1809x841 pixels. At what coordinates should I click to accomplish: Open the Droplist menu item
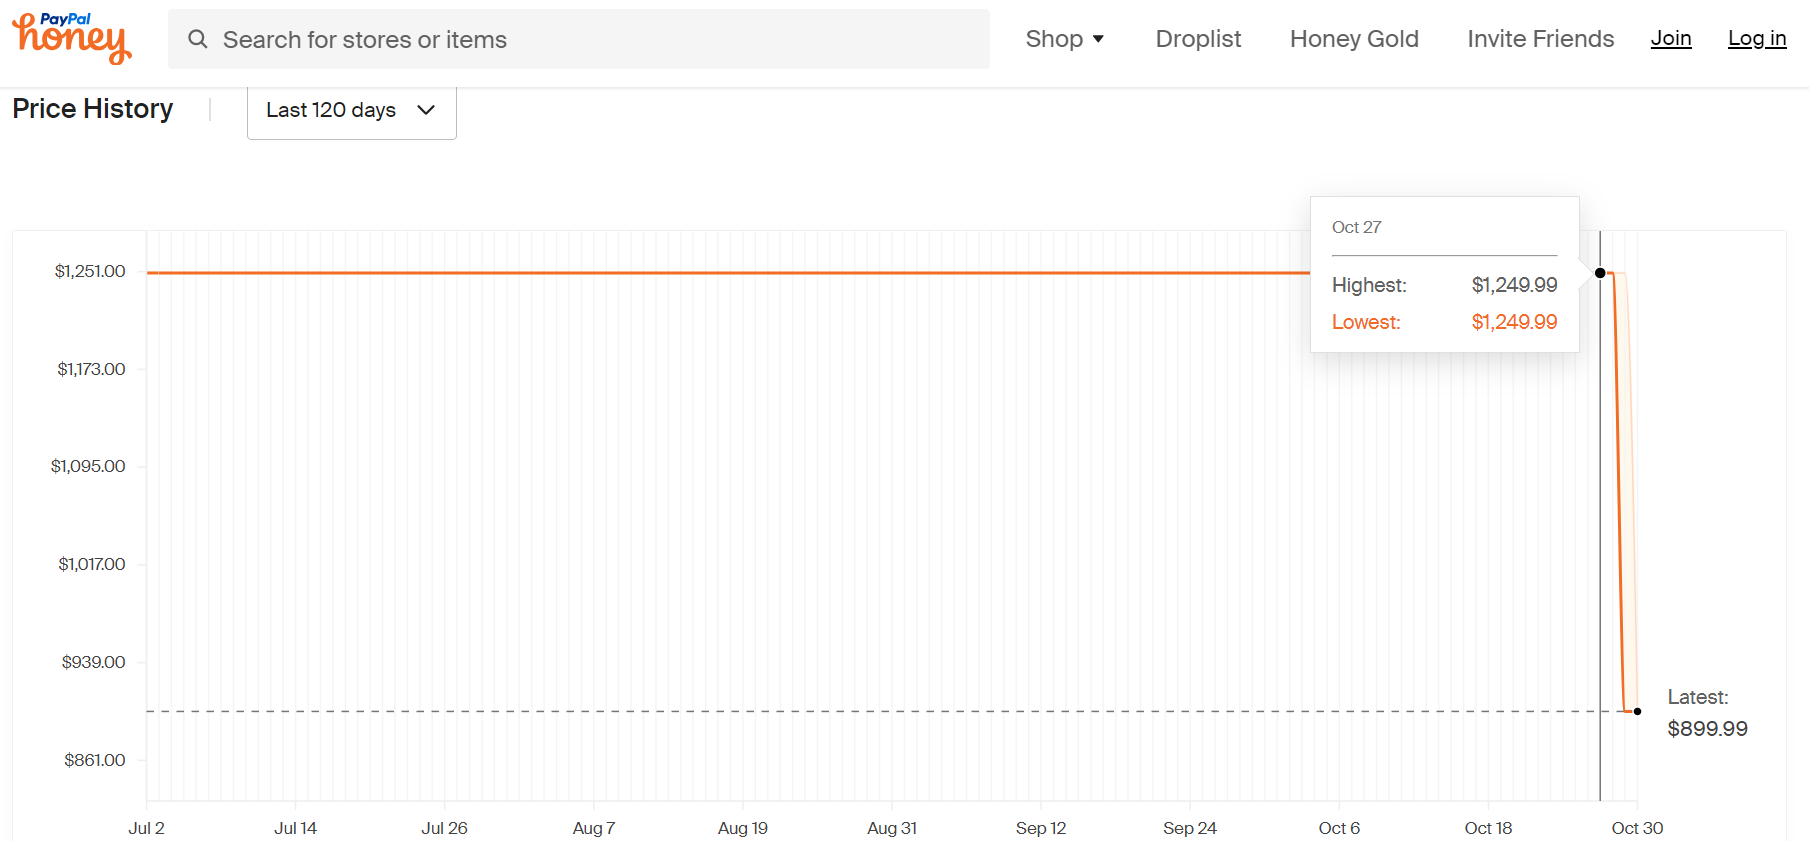pos(1198,39)
